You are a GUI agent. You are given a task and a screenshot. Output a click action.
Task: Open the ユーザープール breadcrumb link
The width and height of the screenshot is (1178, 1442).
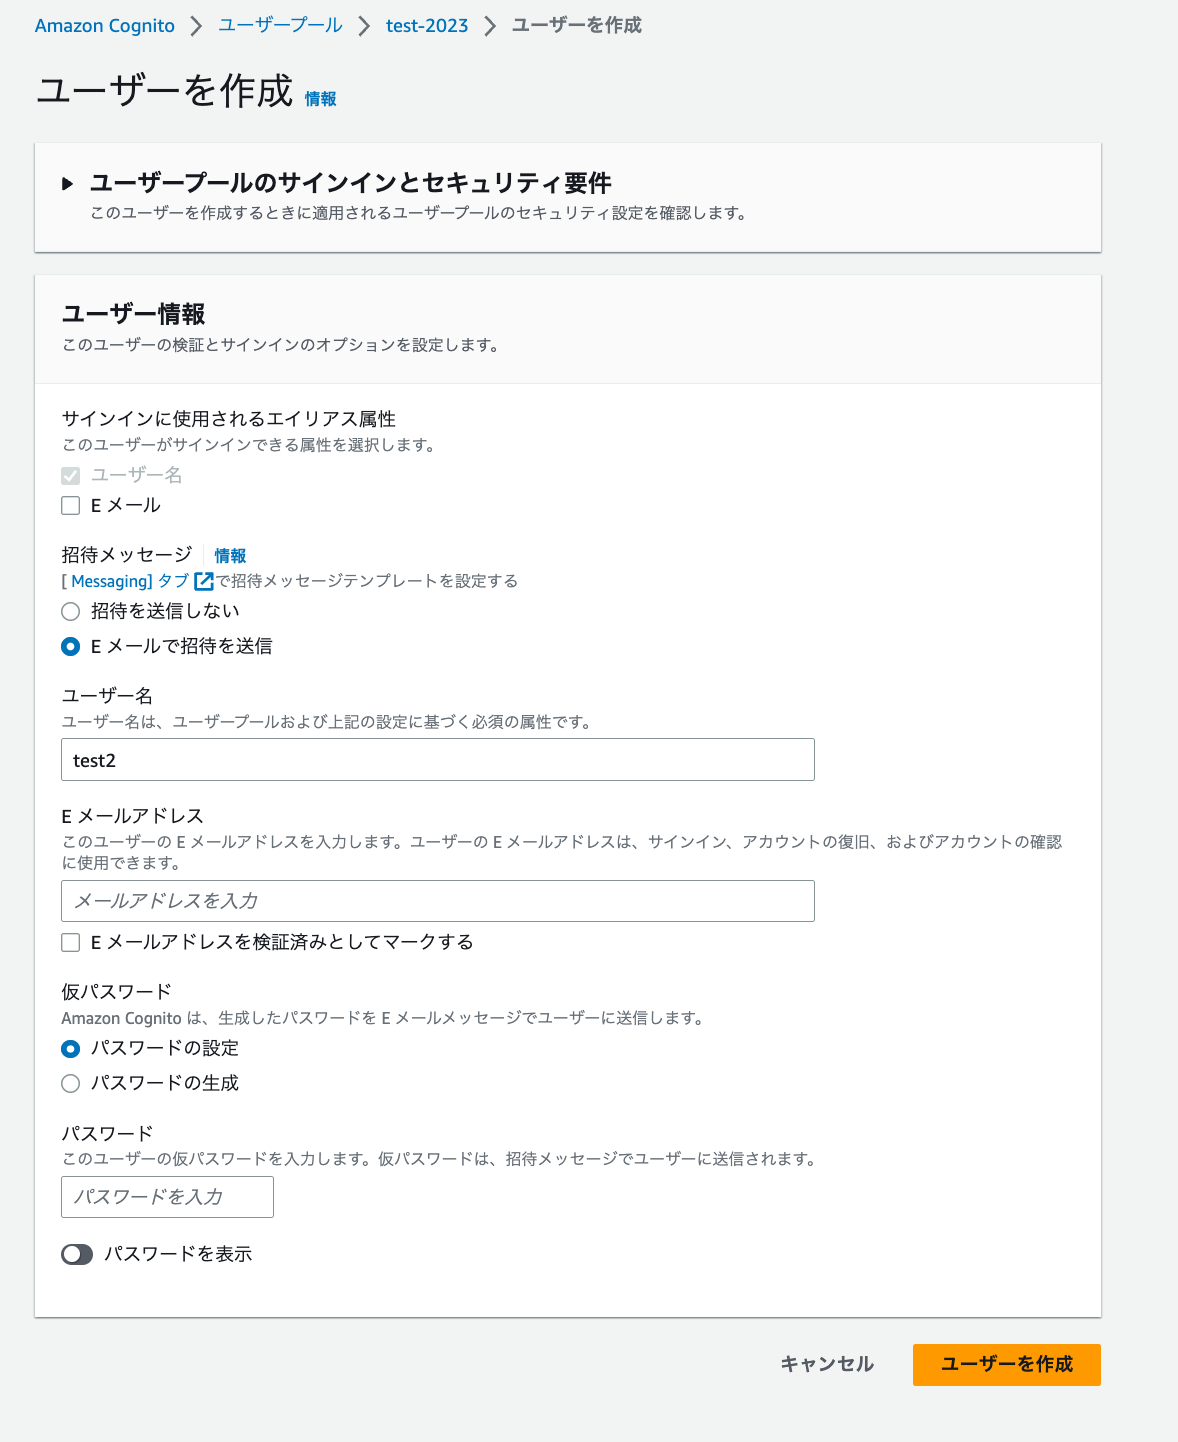(x=281, y=25)
